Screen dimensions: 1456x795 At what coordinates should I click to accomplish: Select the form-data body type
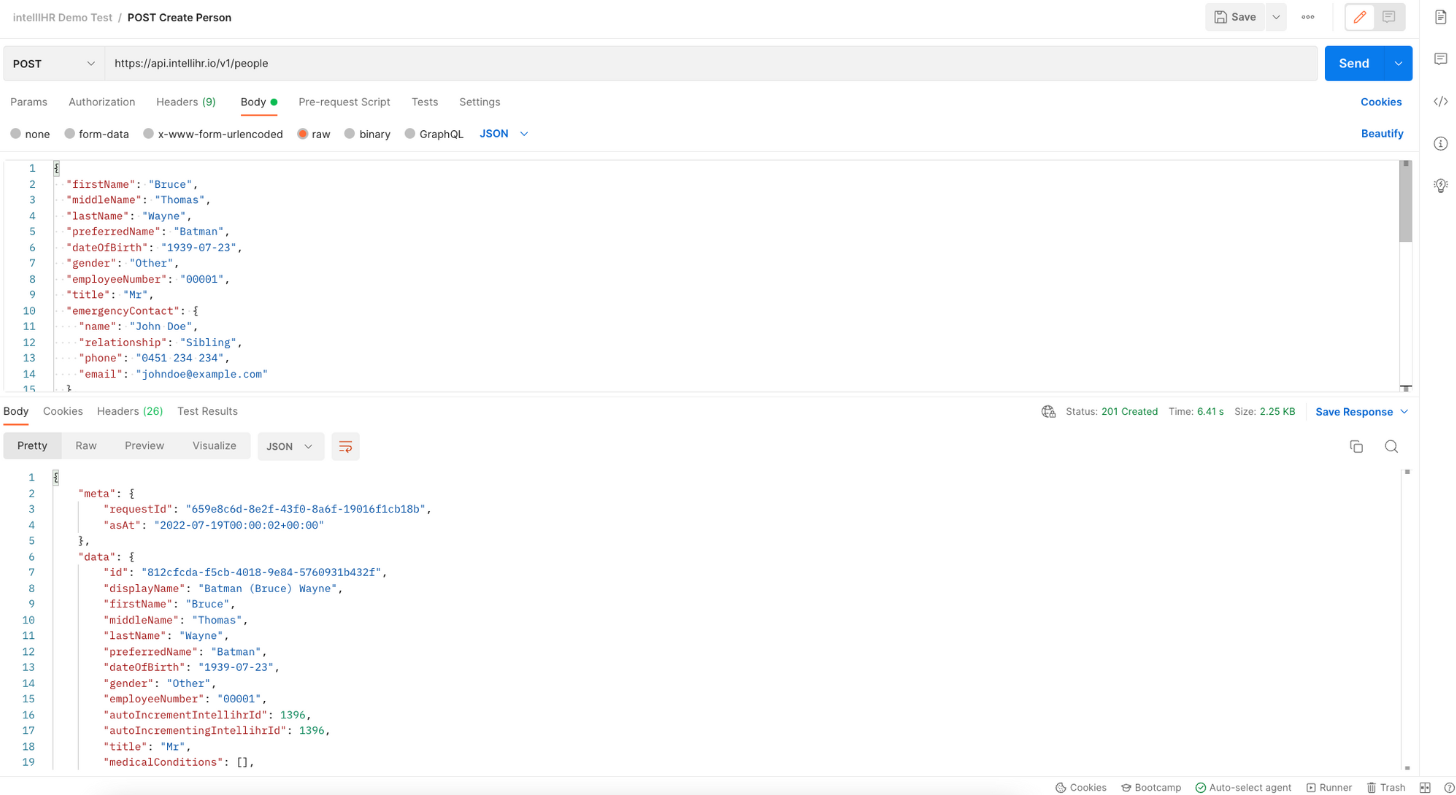click(x=96, y=134)
